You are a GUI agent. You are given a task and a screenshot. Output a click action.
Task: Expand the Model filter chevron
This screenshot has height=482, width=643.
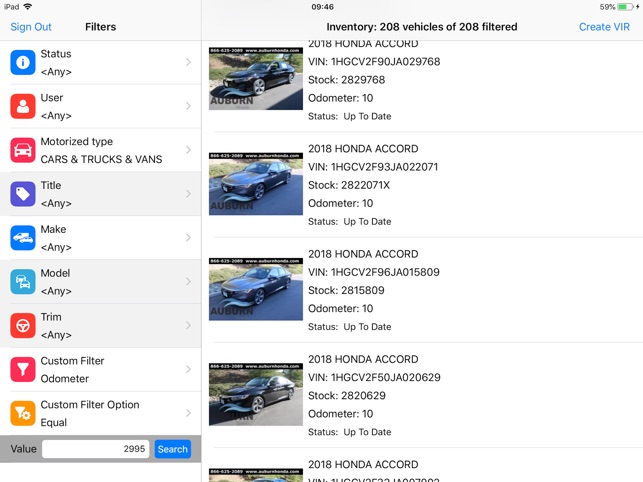(x=188, y=282)
